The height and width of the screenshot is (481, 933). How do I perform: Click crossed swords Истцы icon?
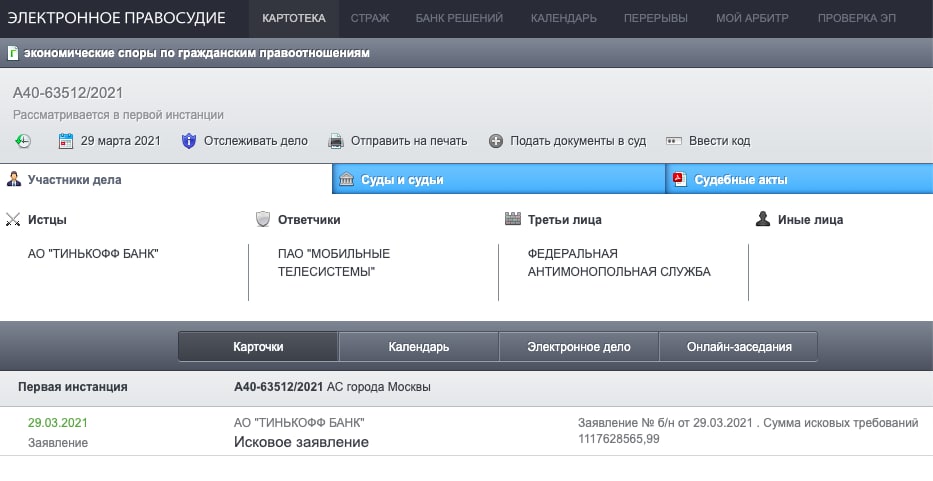pos(13,220)
